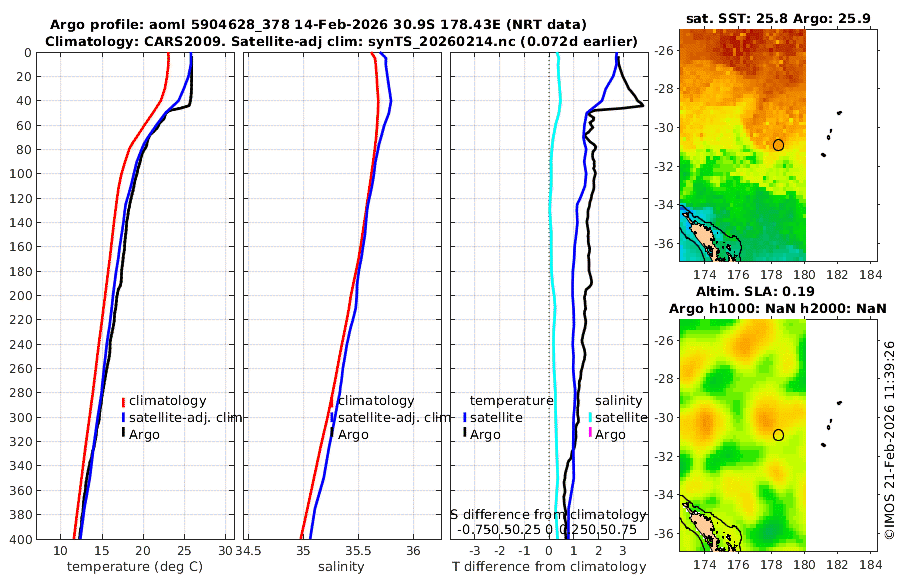900x580 pixels.
Task: Select 'Argo' legend entry in the salinity plot
Action: [x=349, y=435]
